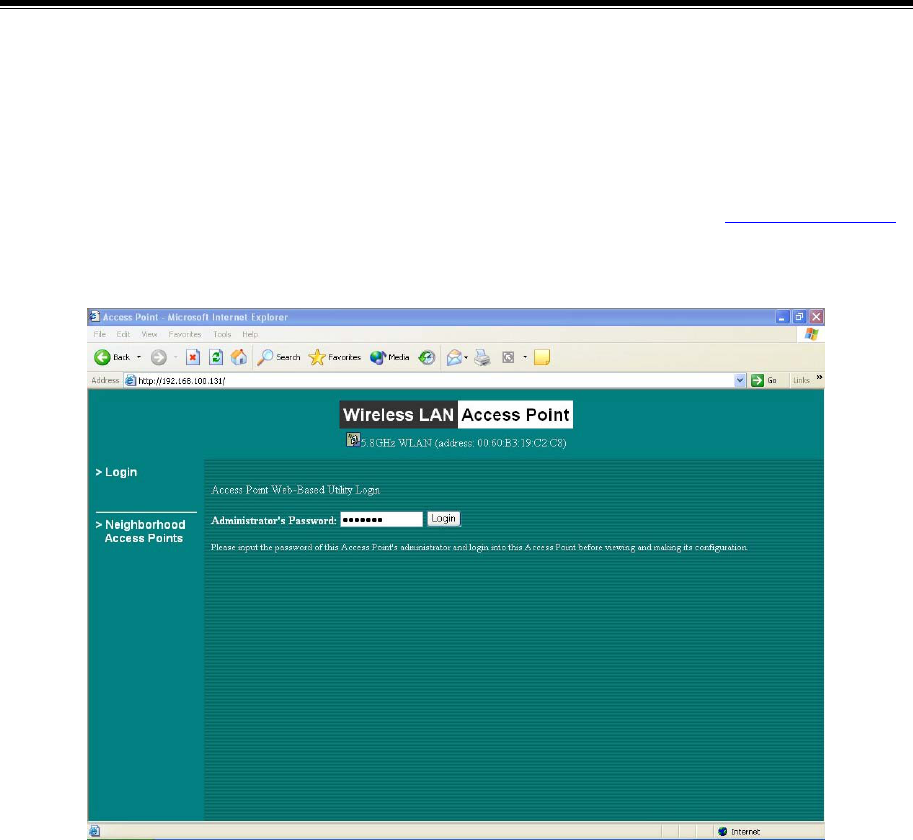Open the View menu
Image resolution: width=913 pixels, height=840 pixels.
click(x=149, y=335)
